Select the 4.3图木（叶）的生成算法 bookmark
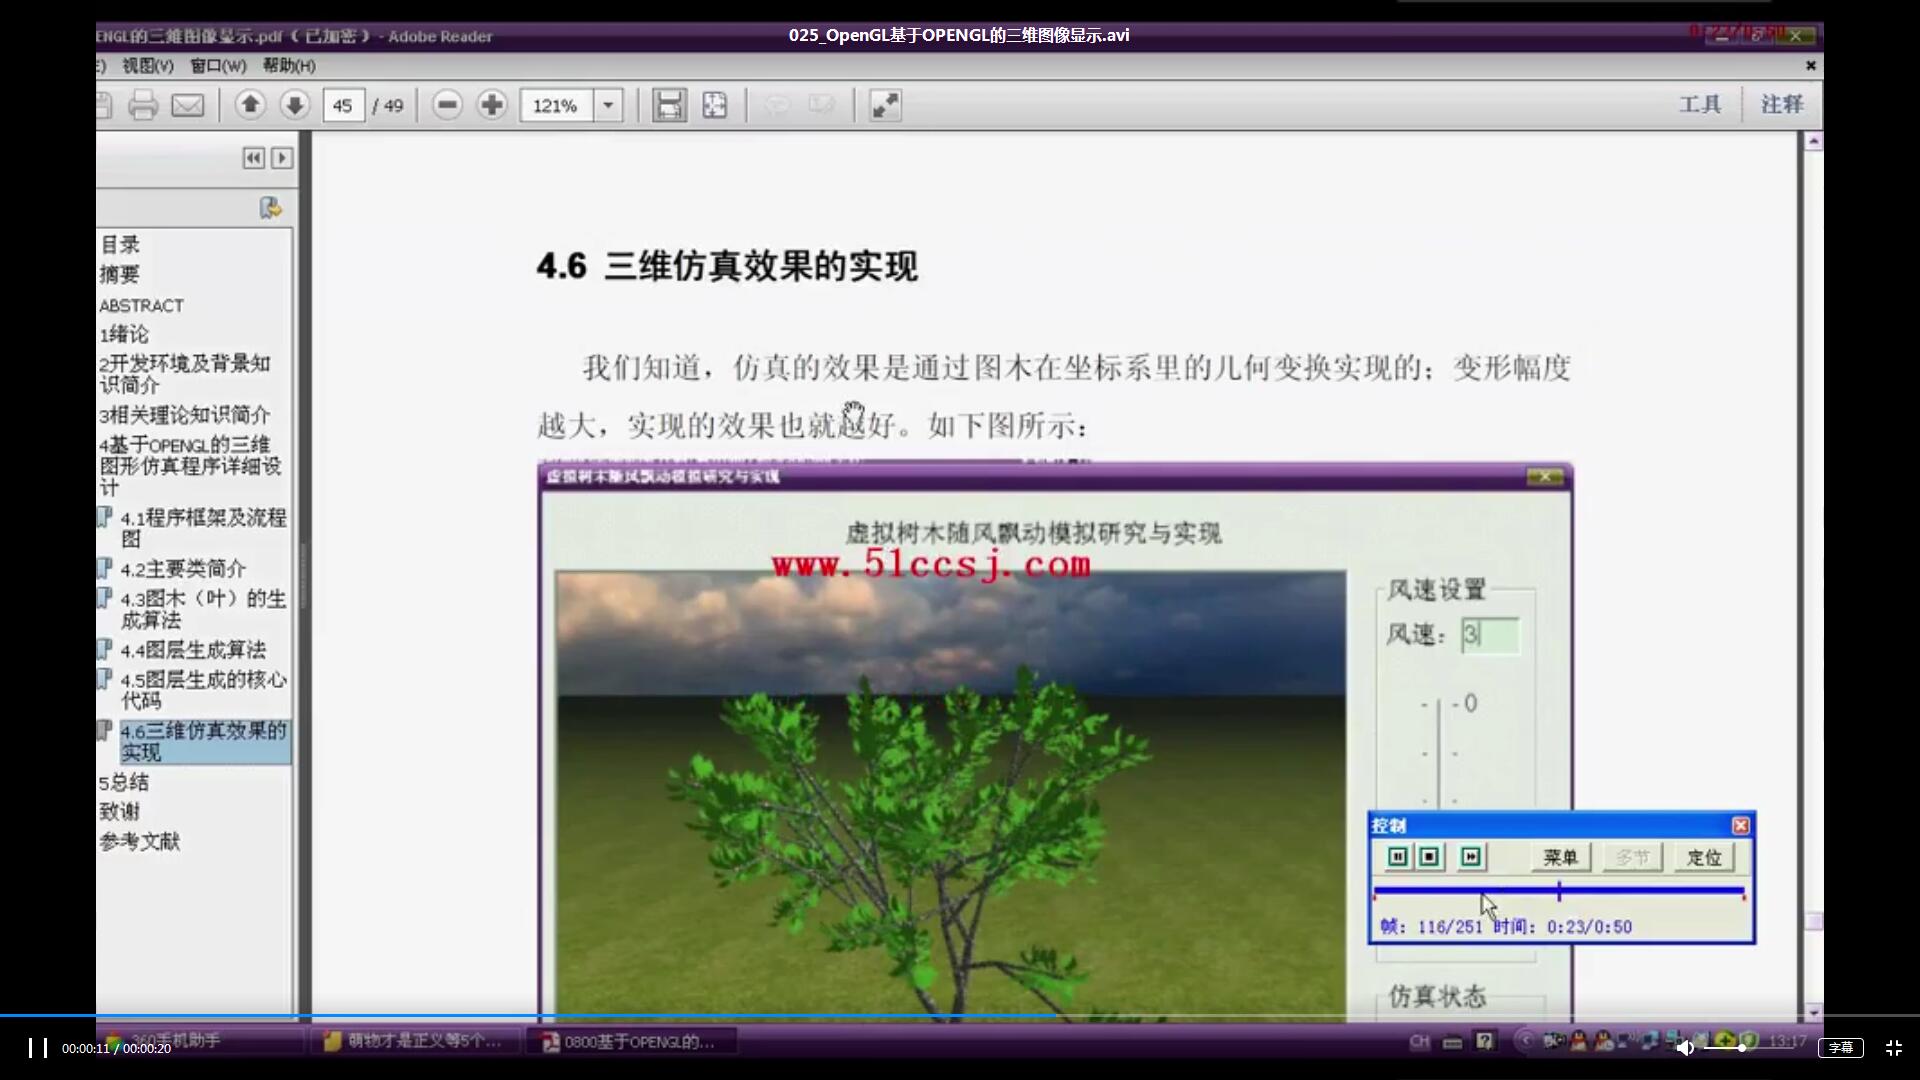1920x1080 pixels. [204, 609]
